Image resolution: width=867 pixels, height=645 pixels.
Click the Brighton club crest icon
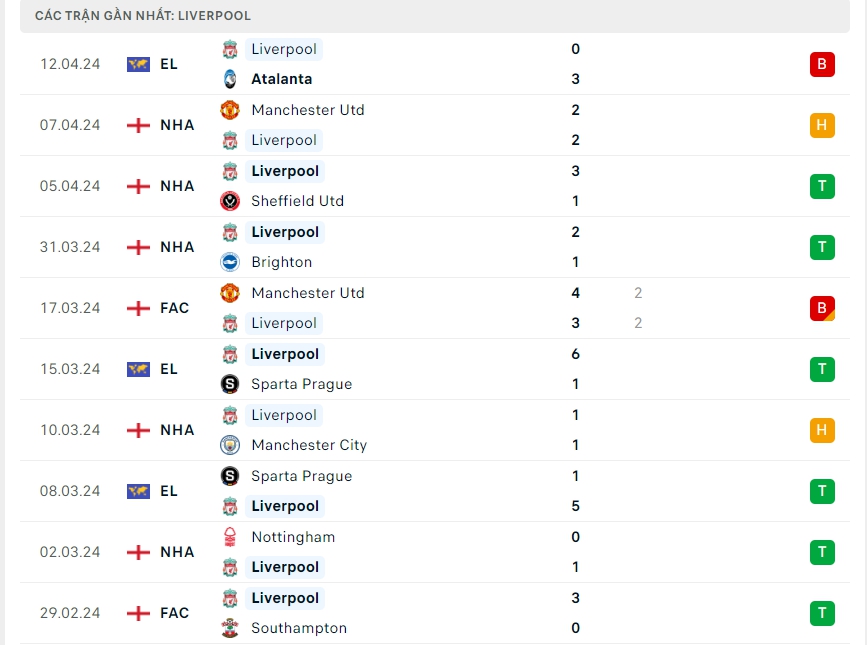[230, 262]
